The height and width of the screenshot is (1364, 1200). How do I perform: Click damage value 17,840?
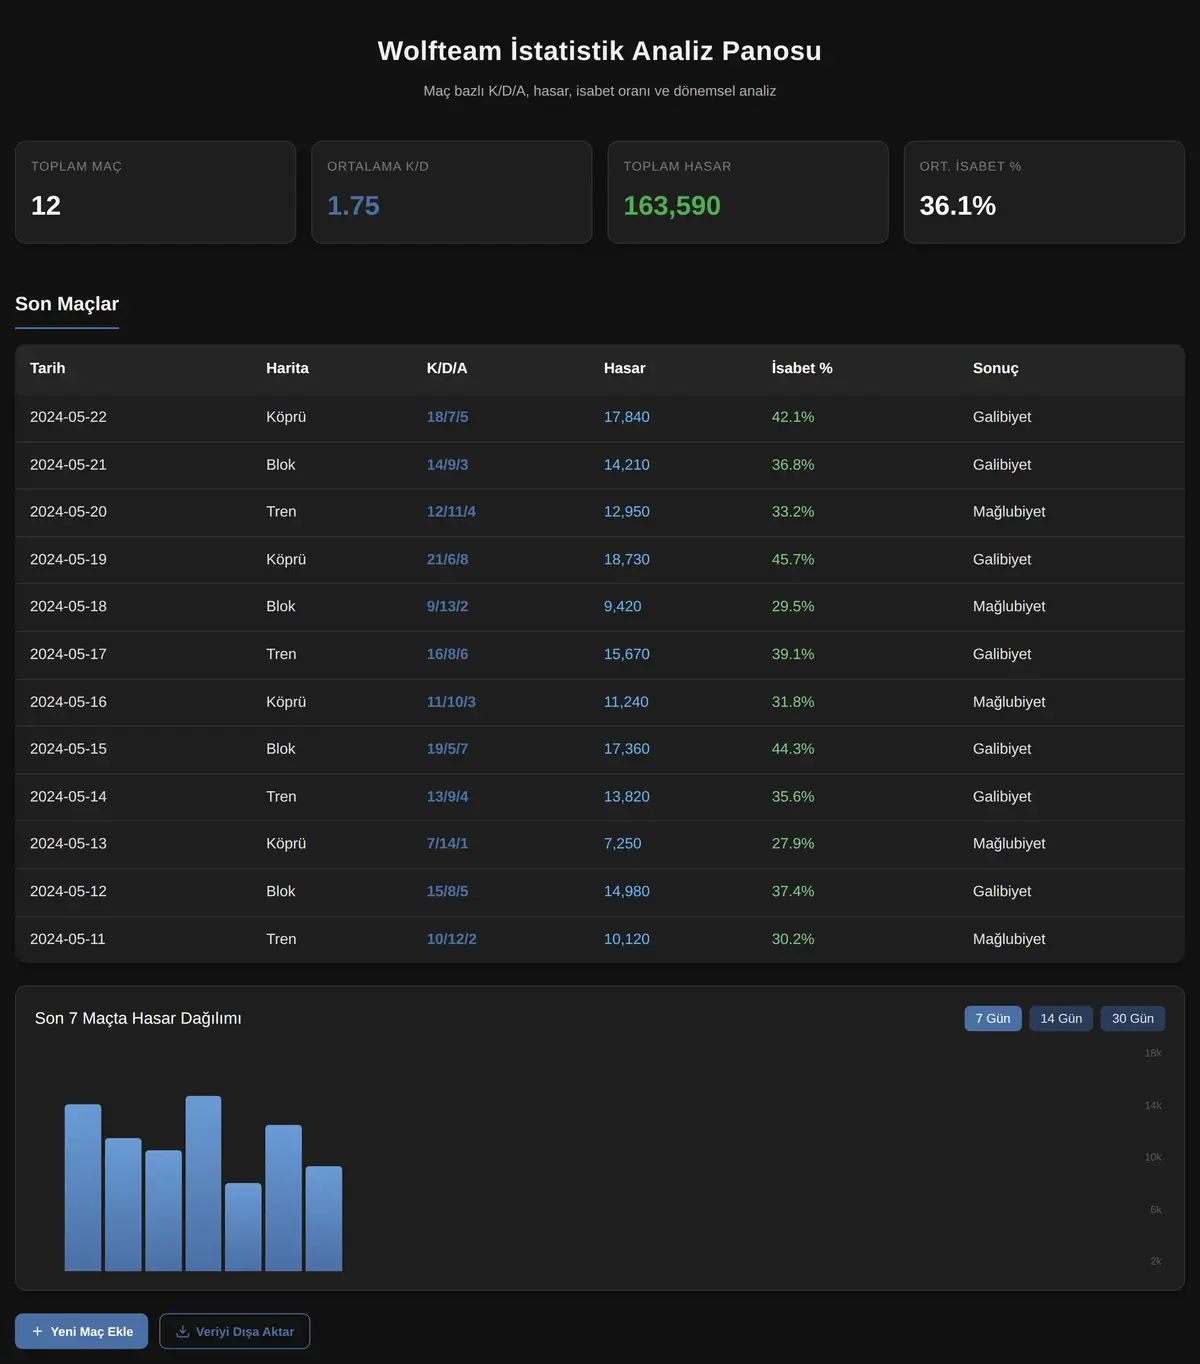tap(627, 417)
